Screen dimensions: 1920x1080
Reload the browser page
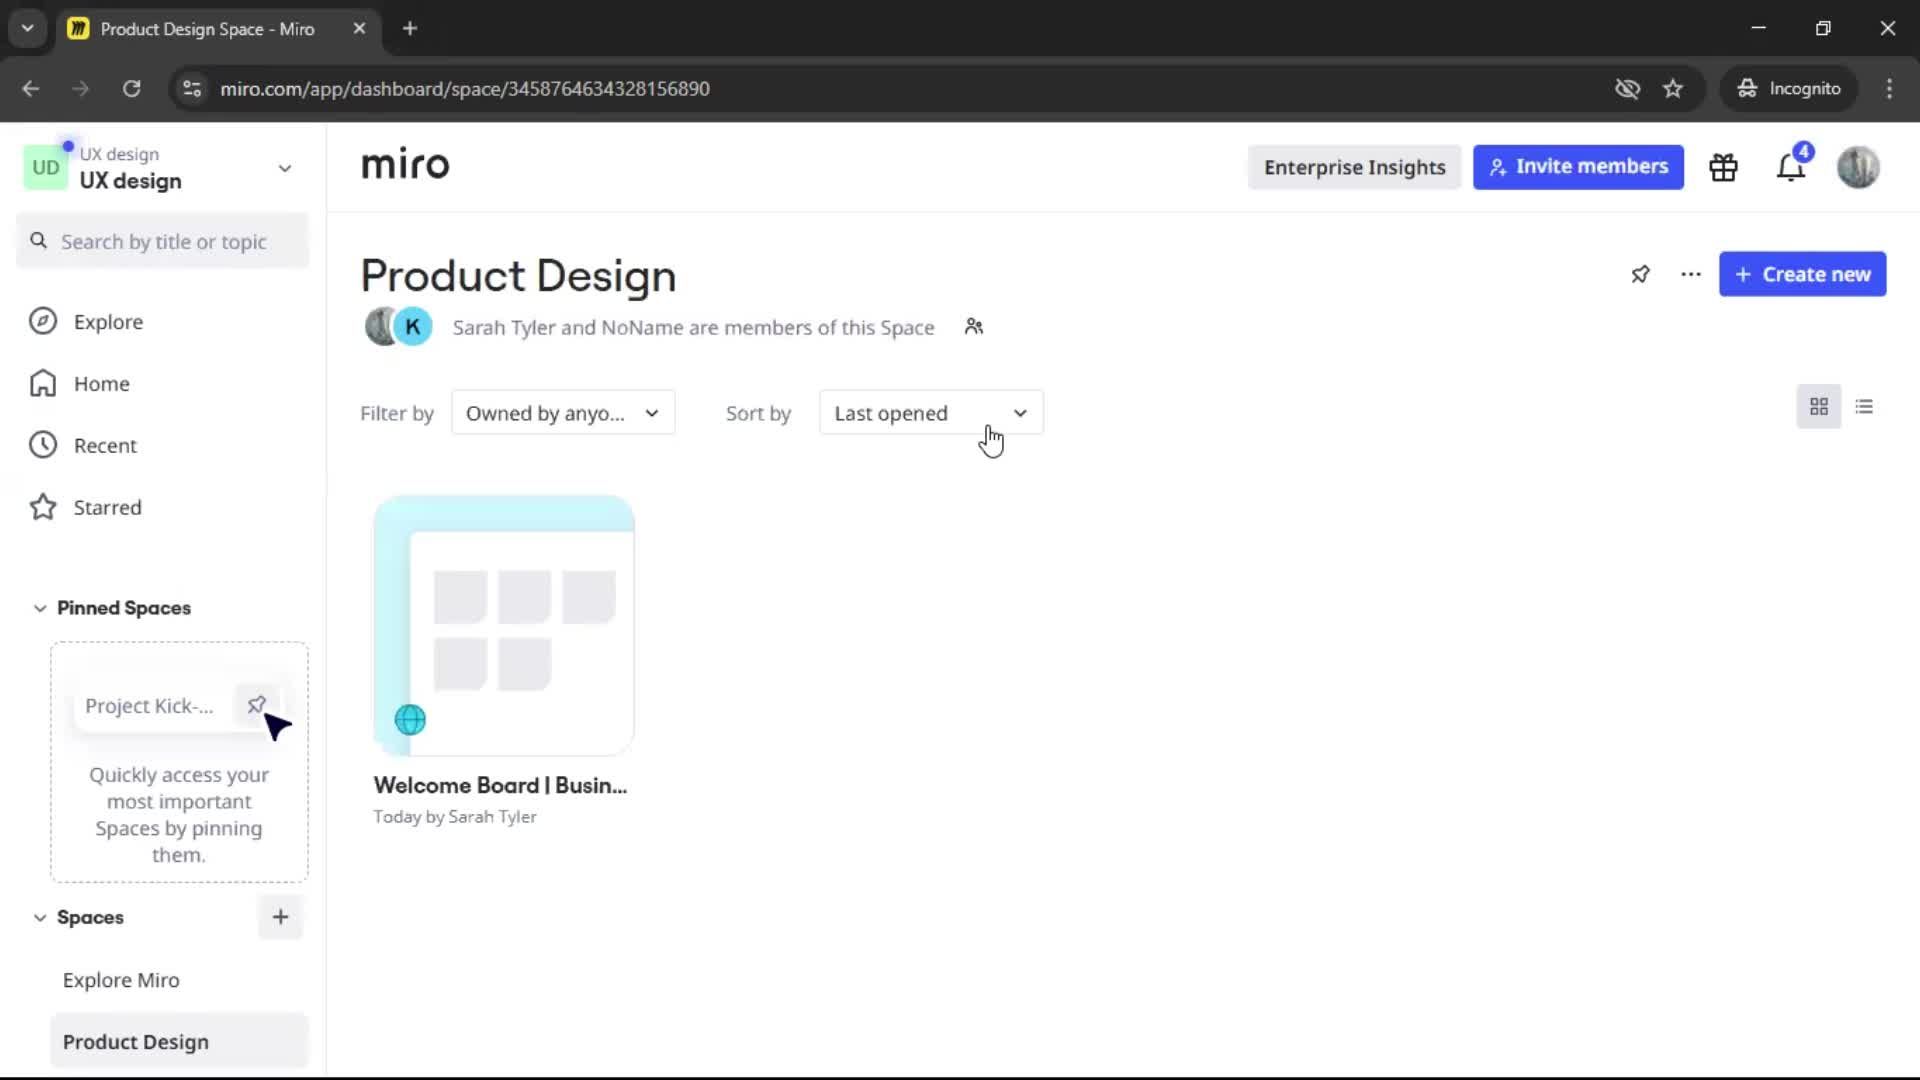(x=131, y=88)
